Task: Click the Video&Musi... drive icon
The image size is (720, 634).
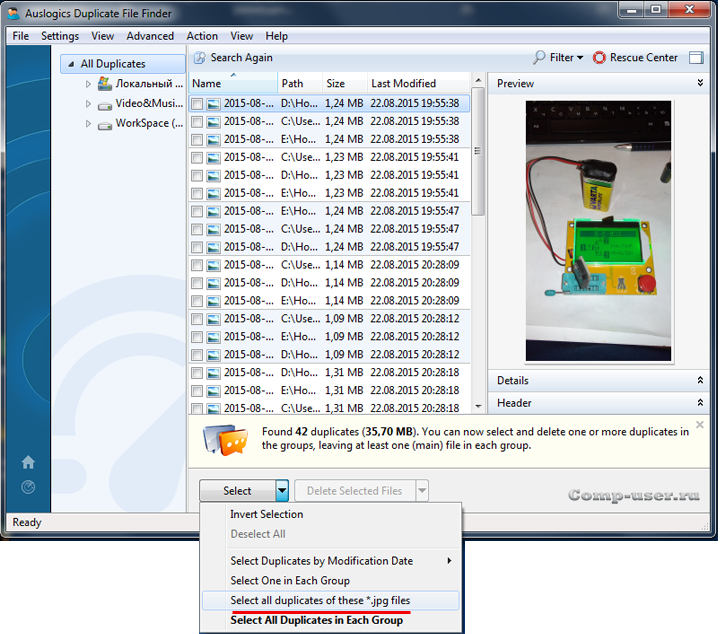Action: [105, 106]
